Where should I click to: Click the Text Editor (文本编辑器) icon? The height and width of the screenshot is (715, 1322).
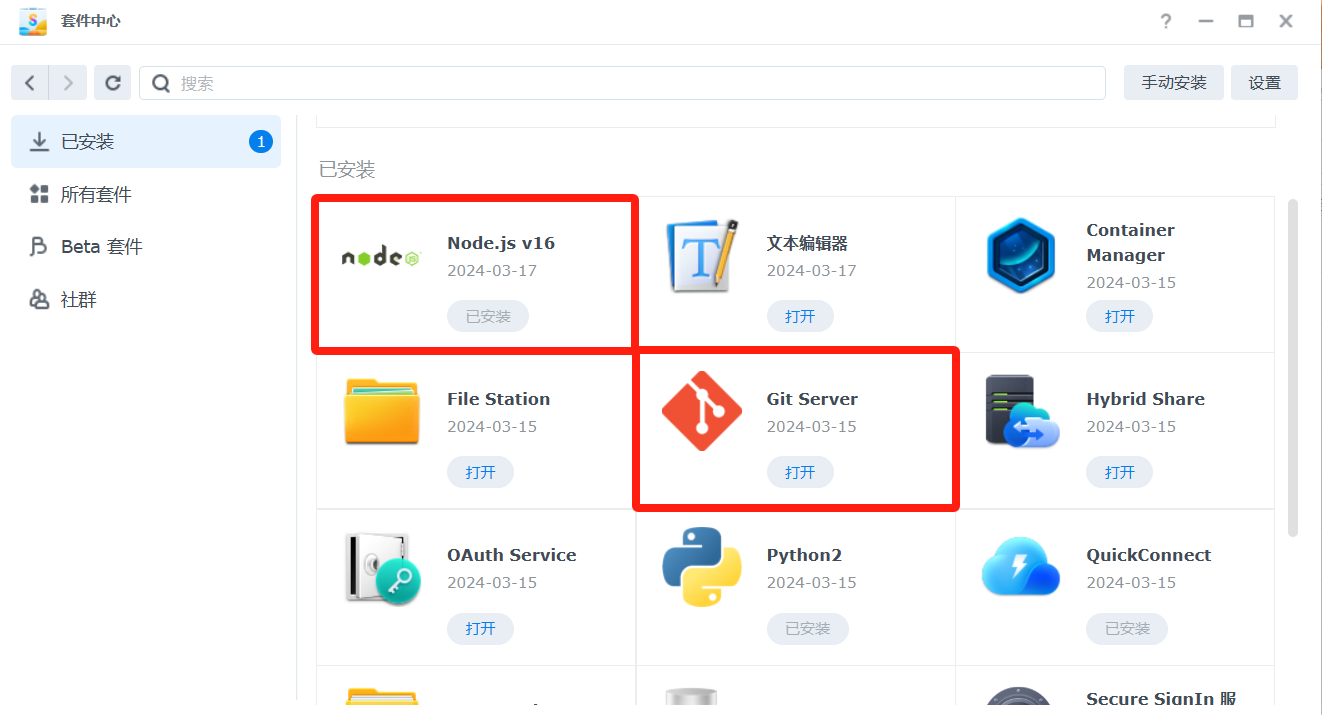click(x=702, y=256)
